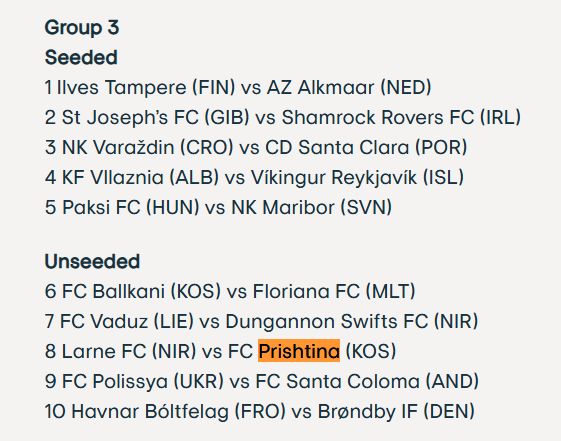Select the KF Vllaznia vs Víkingur Reykjavík line
Viewport: 561px width, 441px height.
[254, 178]
